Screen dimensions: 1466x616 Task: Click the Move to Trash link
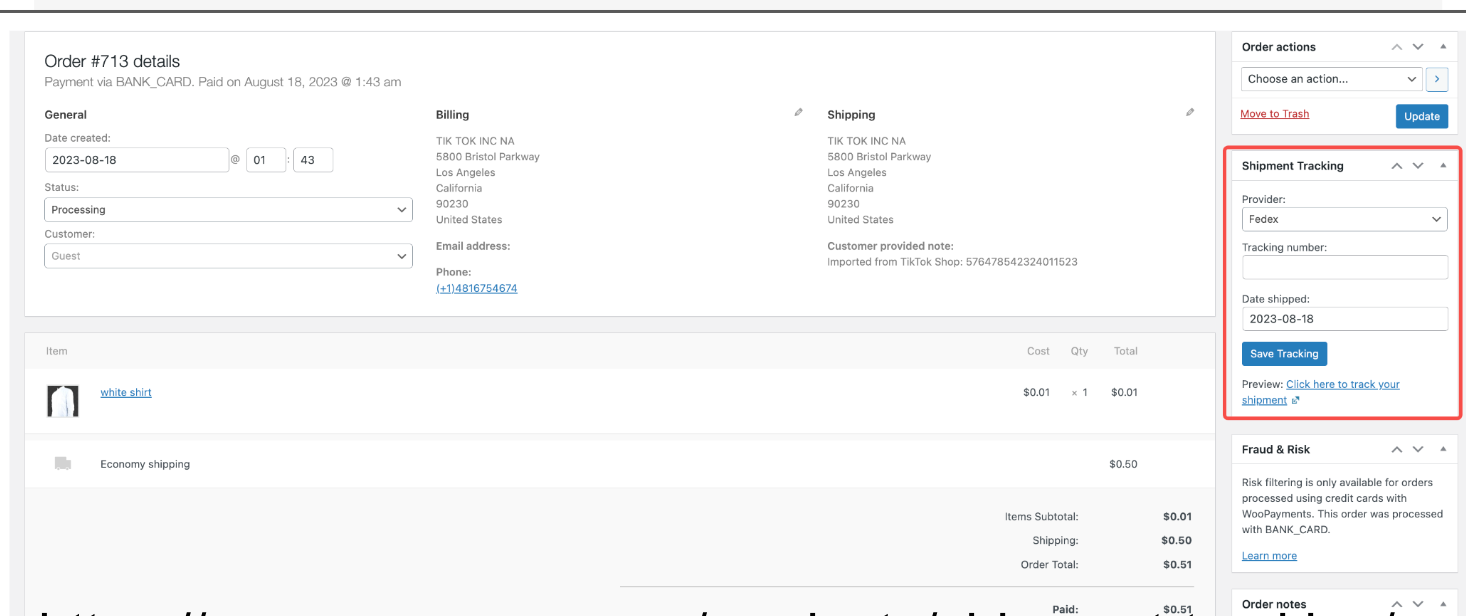tap(1274, 114)
